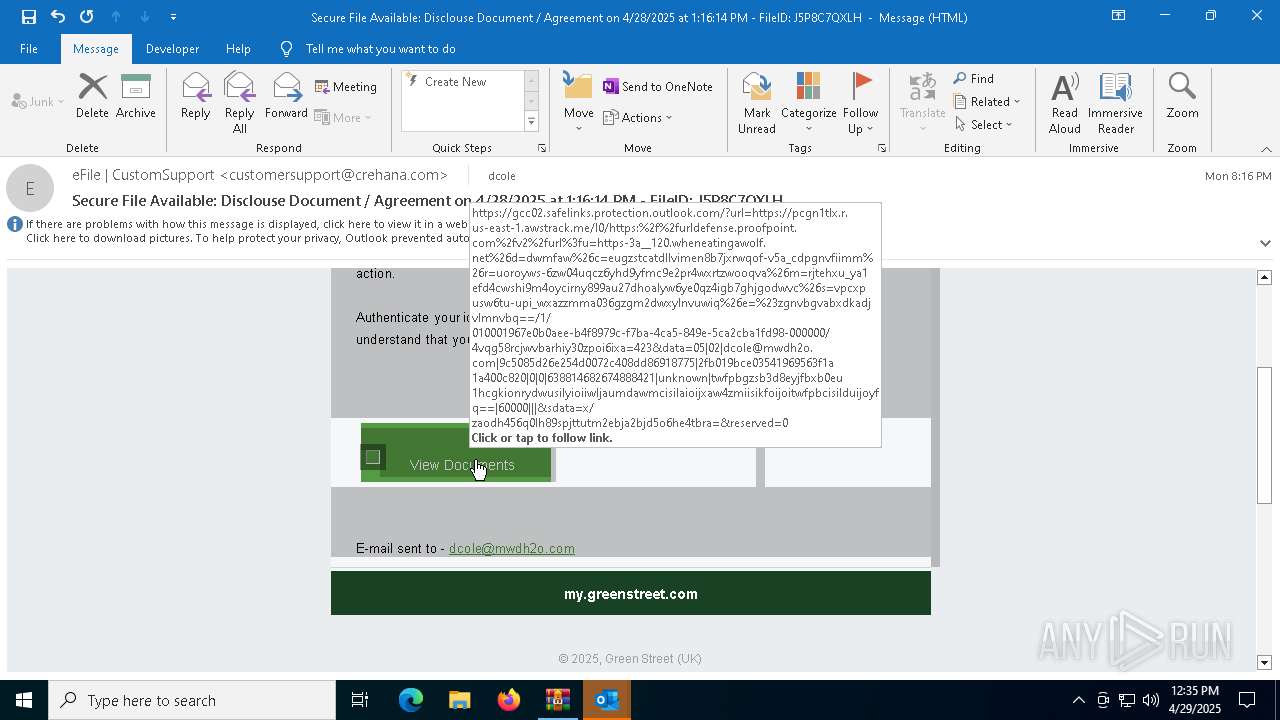Click the my.greenstreet.com footer link
1280x720 pixels.
631,594
